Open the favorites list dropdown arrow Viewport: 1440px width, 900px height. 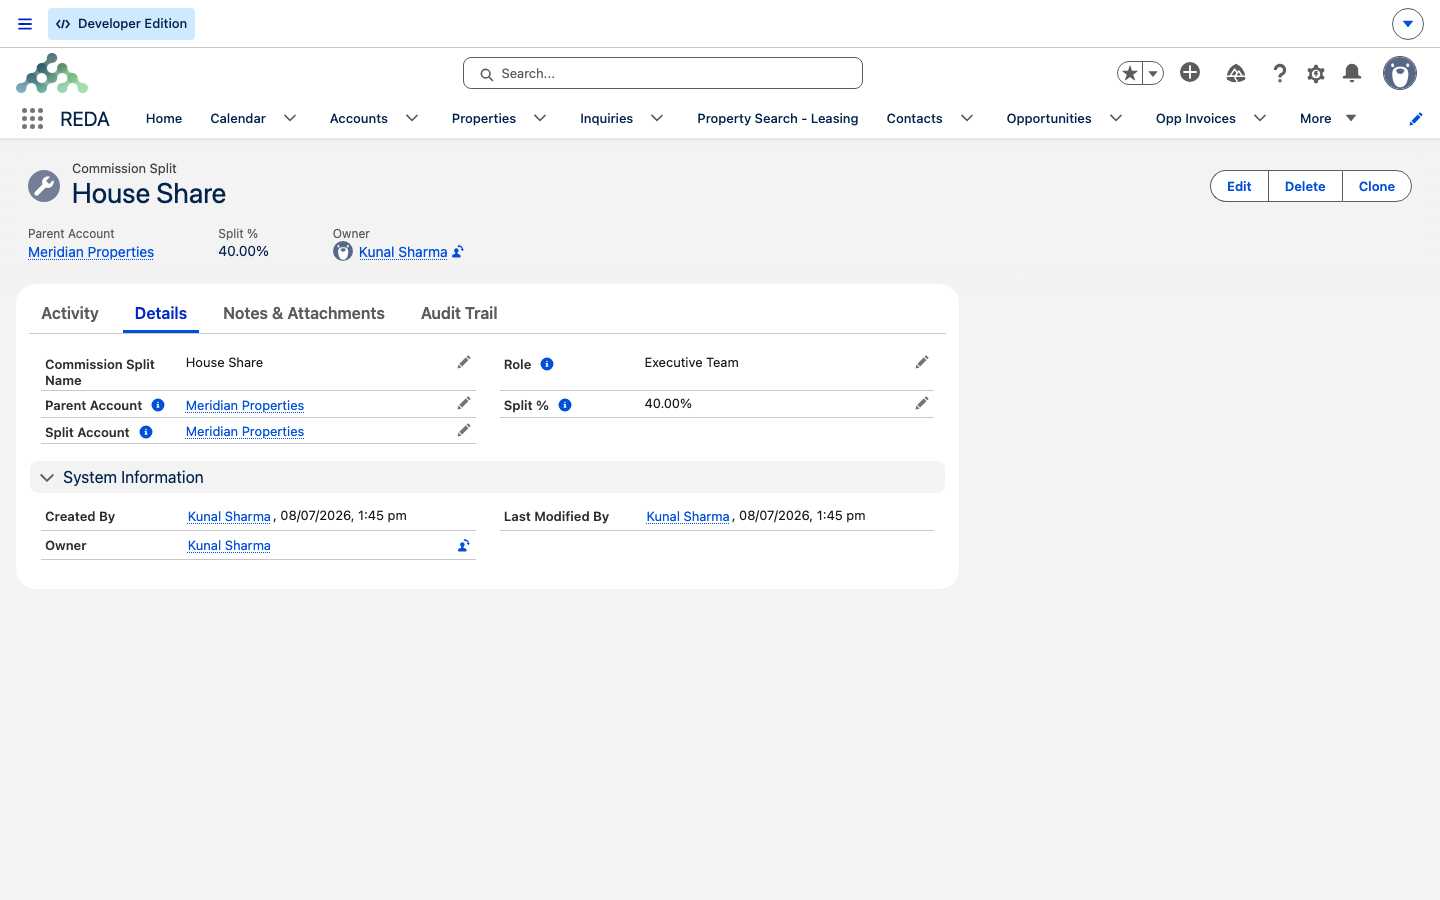1153,73
